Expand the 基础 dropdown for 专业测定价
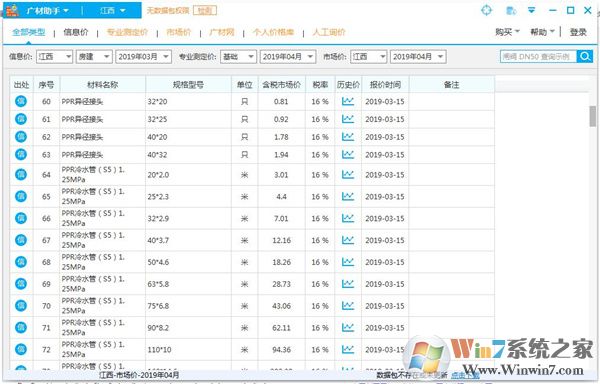This screenshot has height=384, width=600. pos(238,57)
